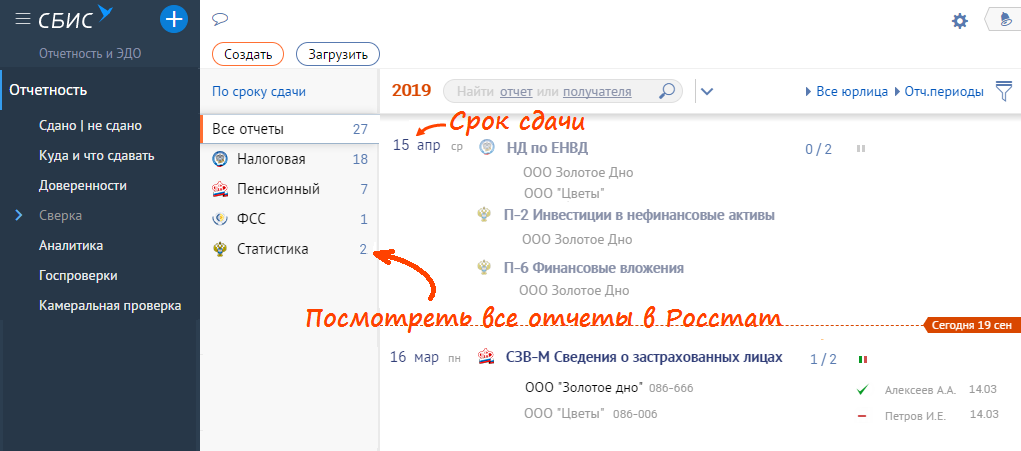Focus the Найти отчет search field
Viewport: 1021px width, 451px height.
[x=563, y=92]
